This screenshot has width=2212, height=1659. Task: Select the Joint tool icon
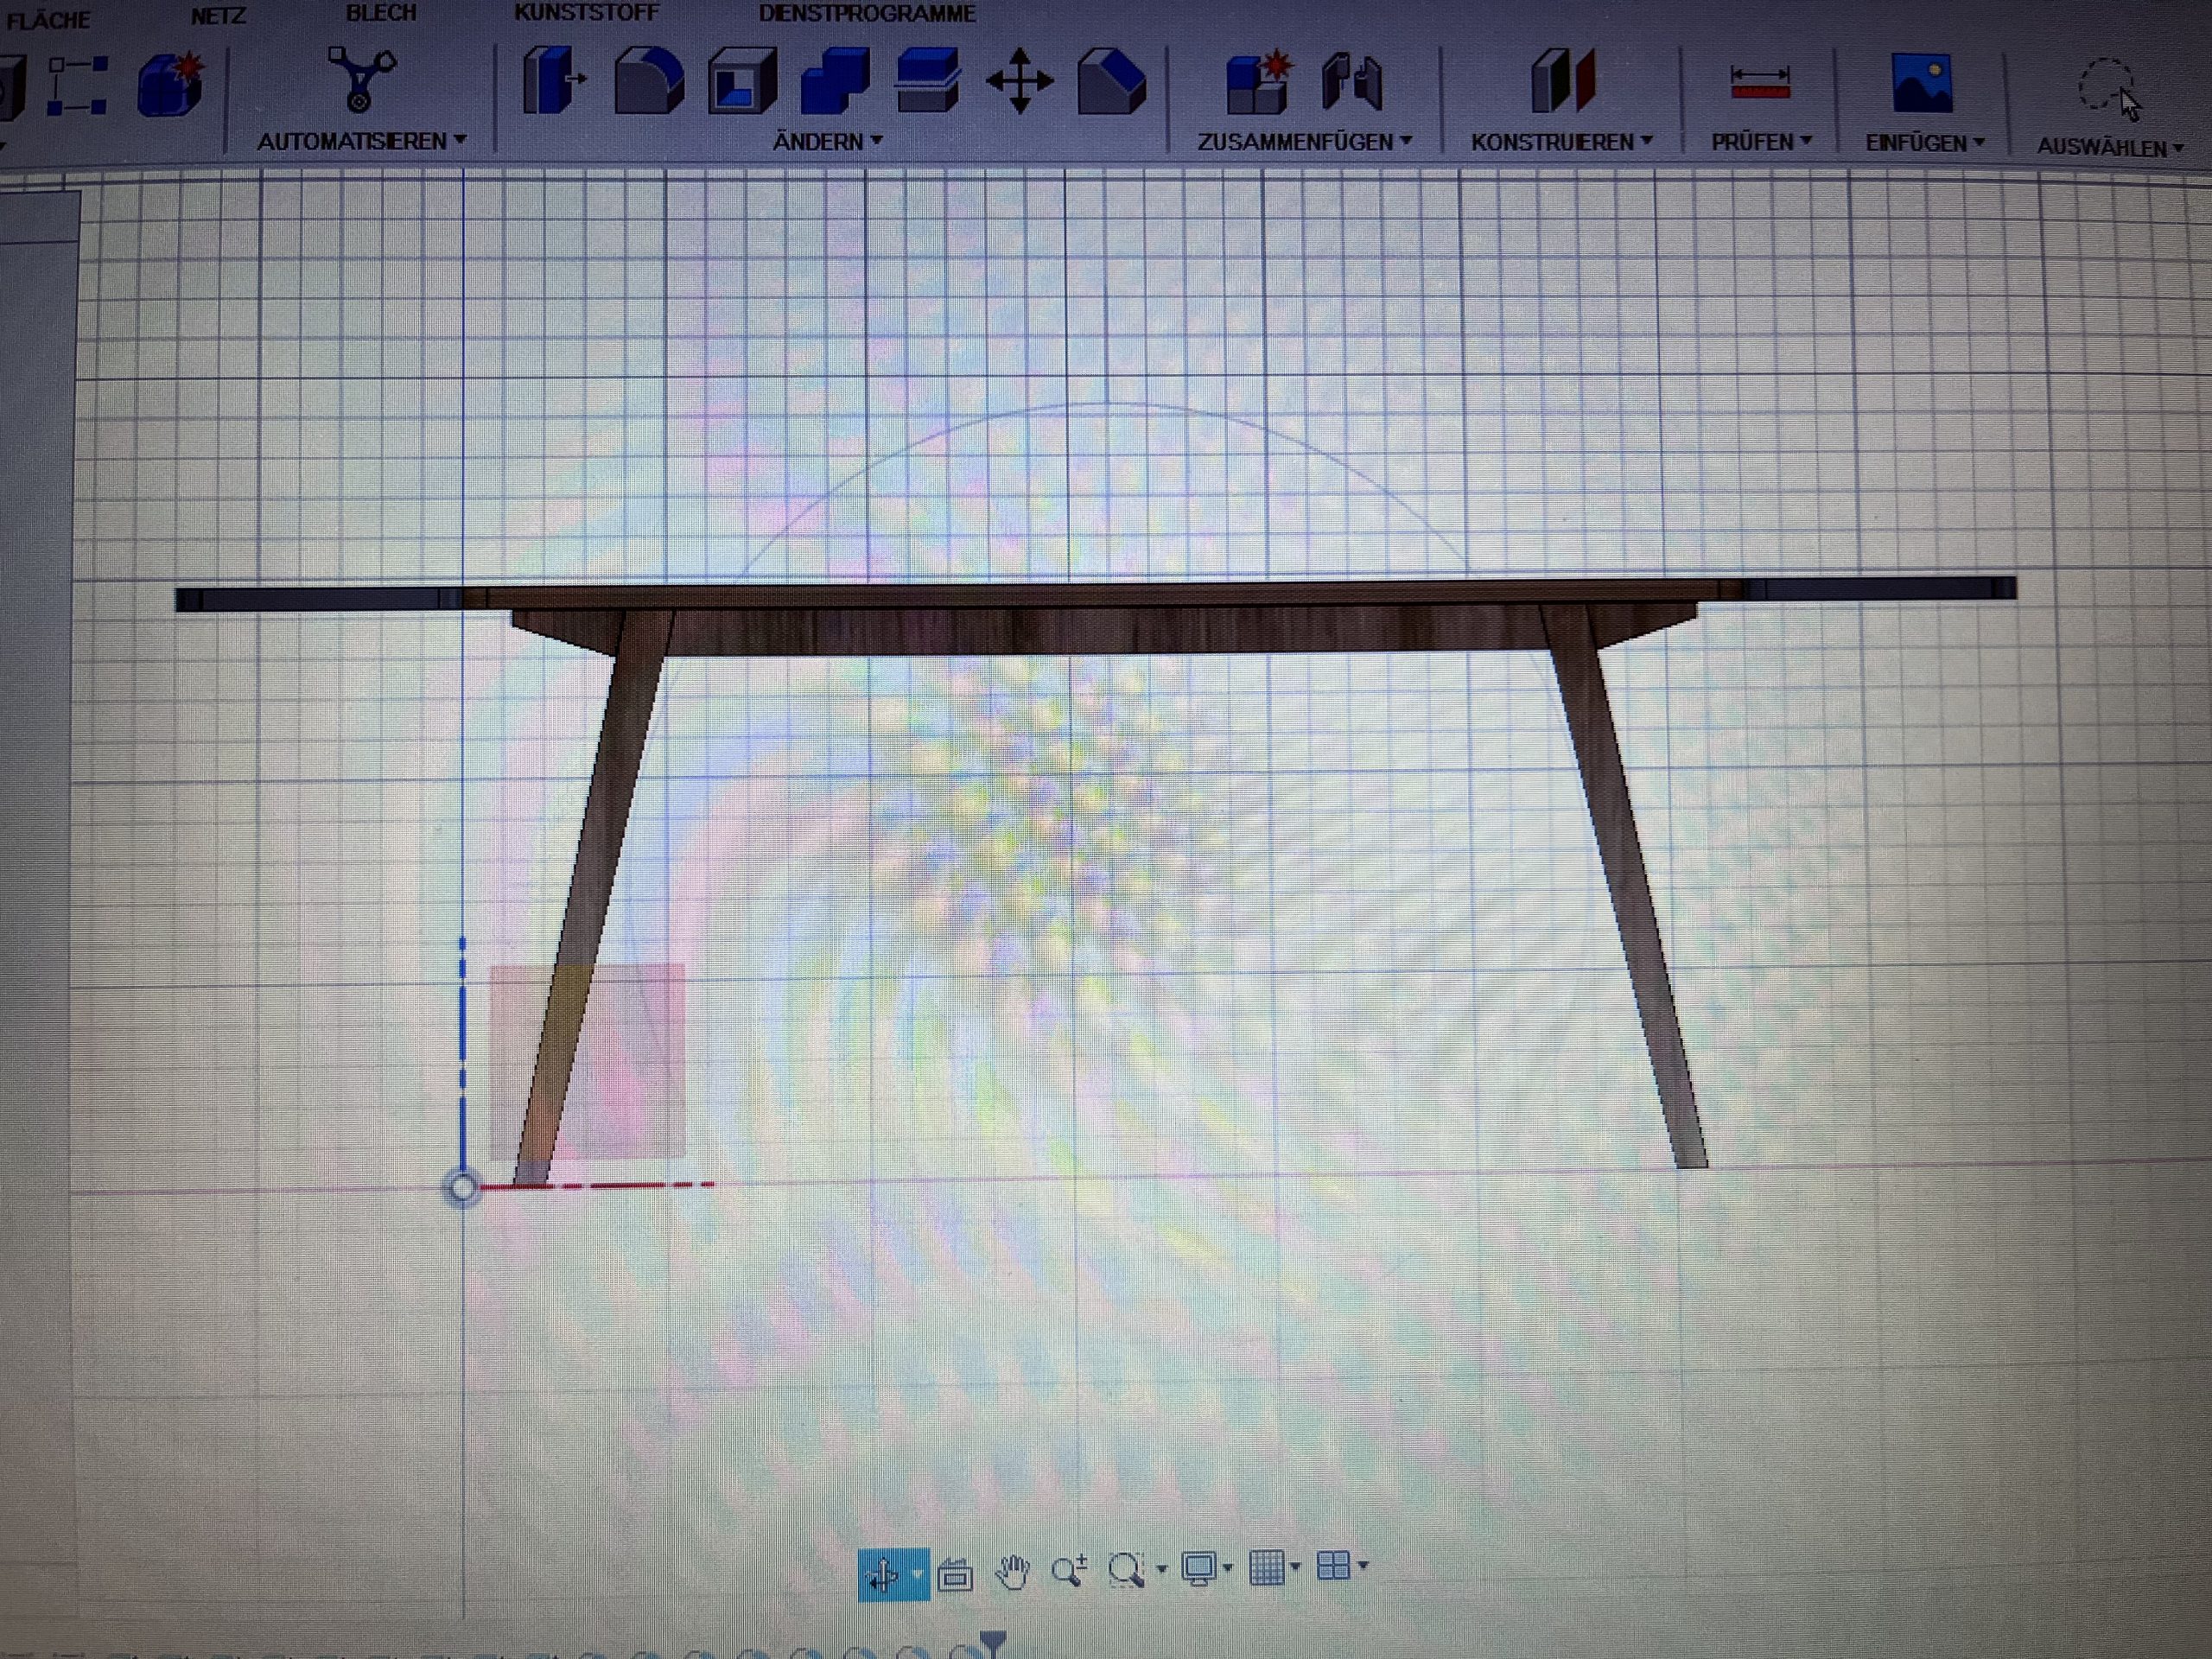pos(1351,82)
